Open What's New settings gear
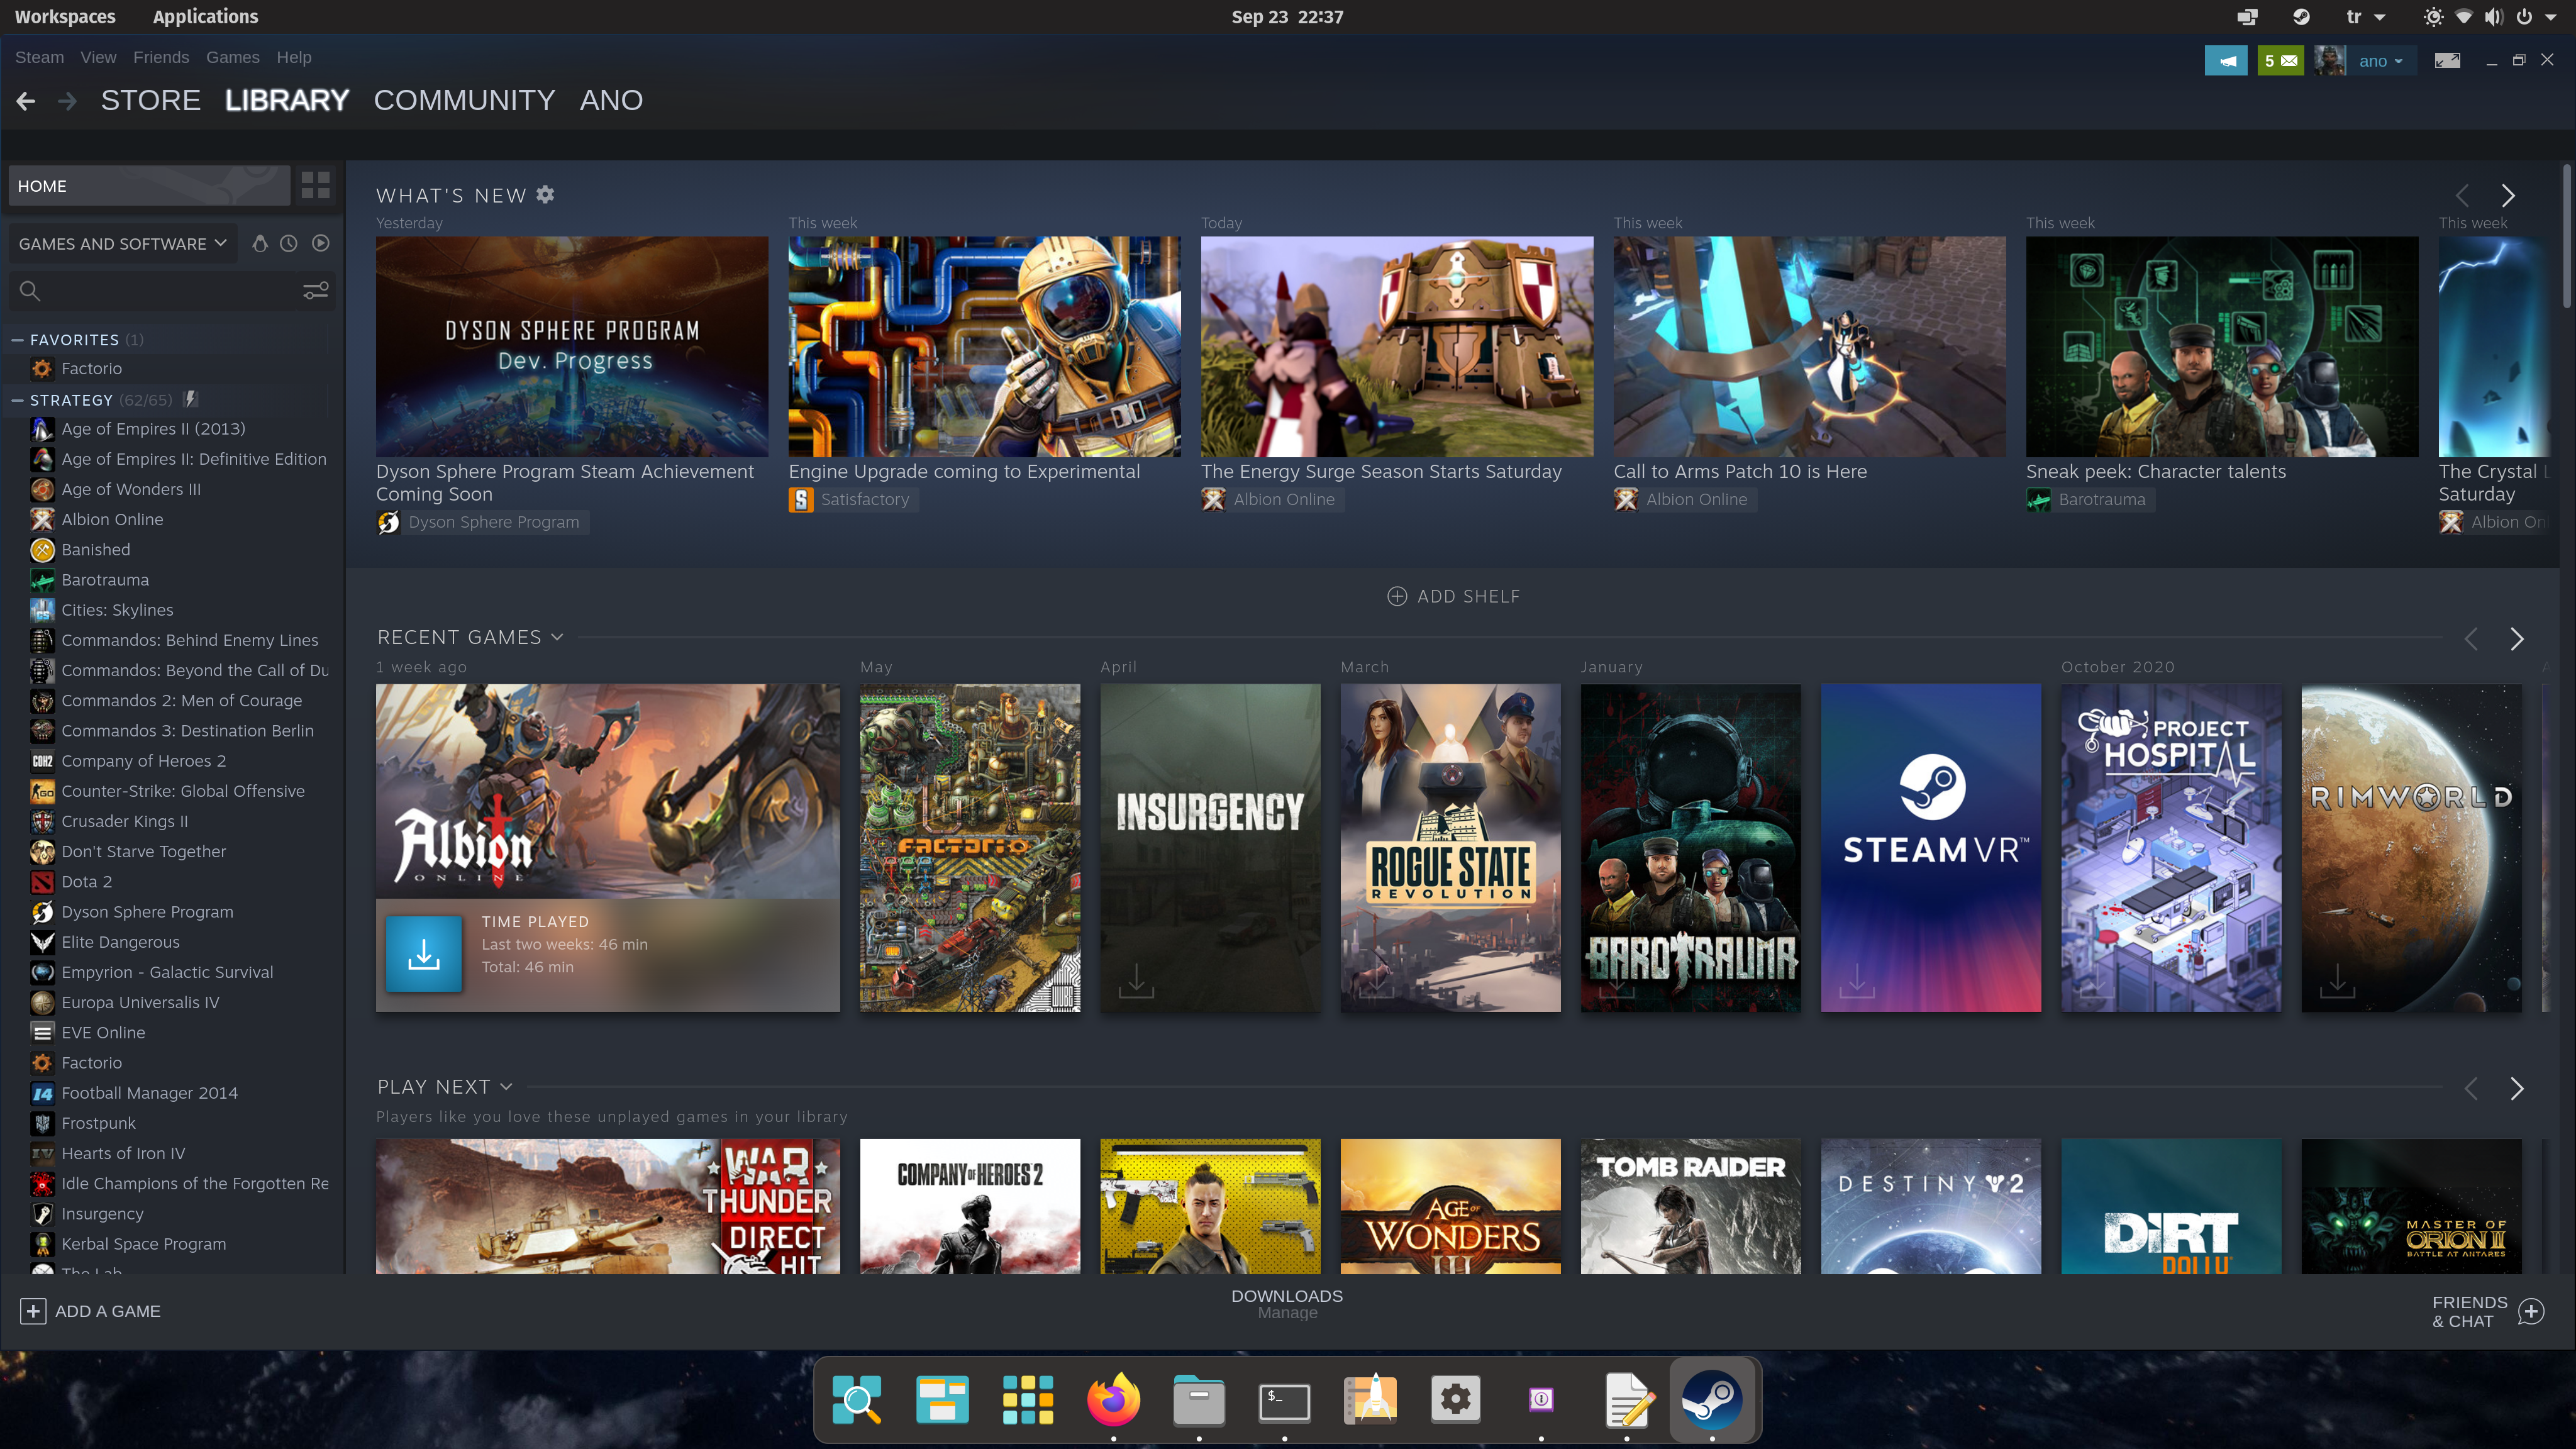2576x1449 pixels. click(x=545, y=195)
